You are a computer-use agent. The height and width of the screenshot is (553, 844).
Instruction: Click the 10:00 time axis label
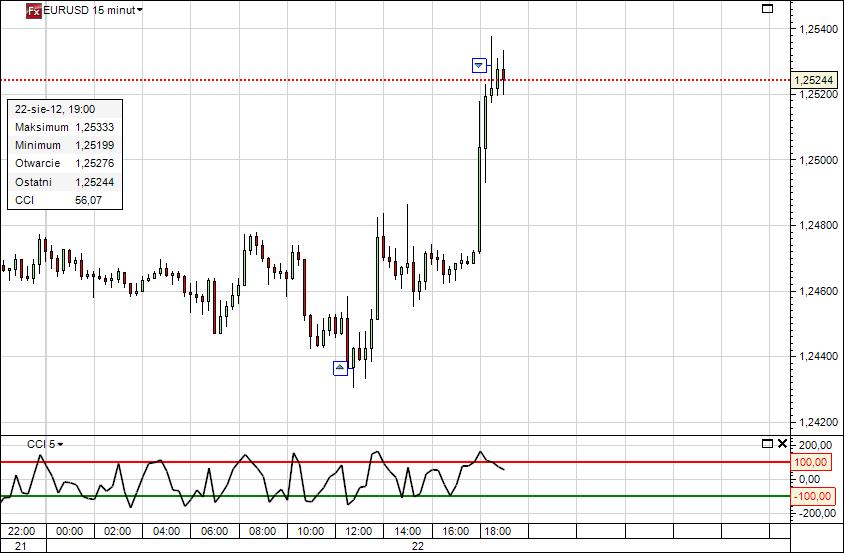tap(311, 531)
